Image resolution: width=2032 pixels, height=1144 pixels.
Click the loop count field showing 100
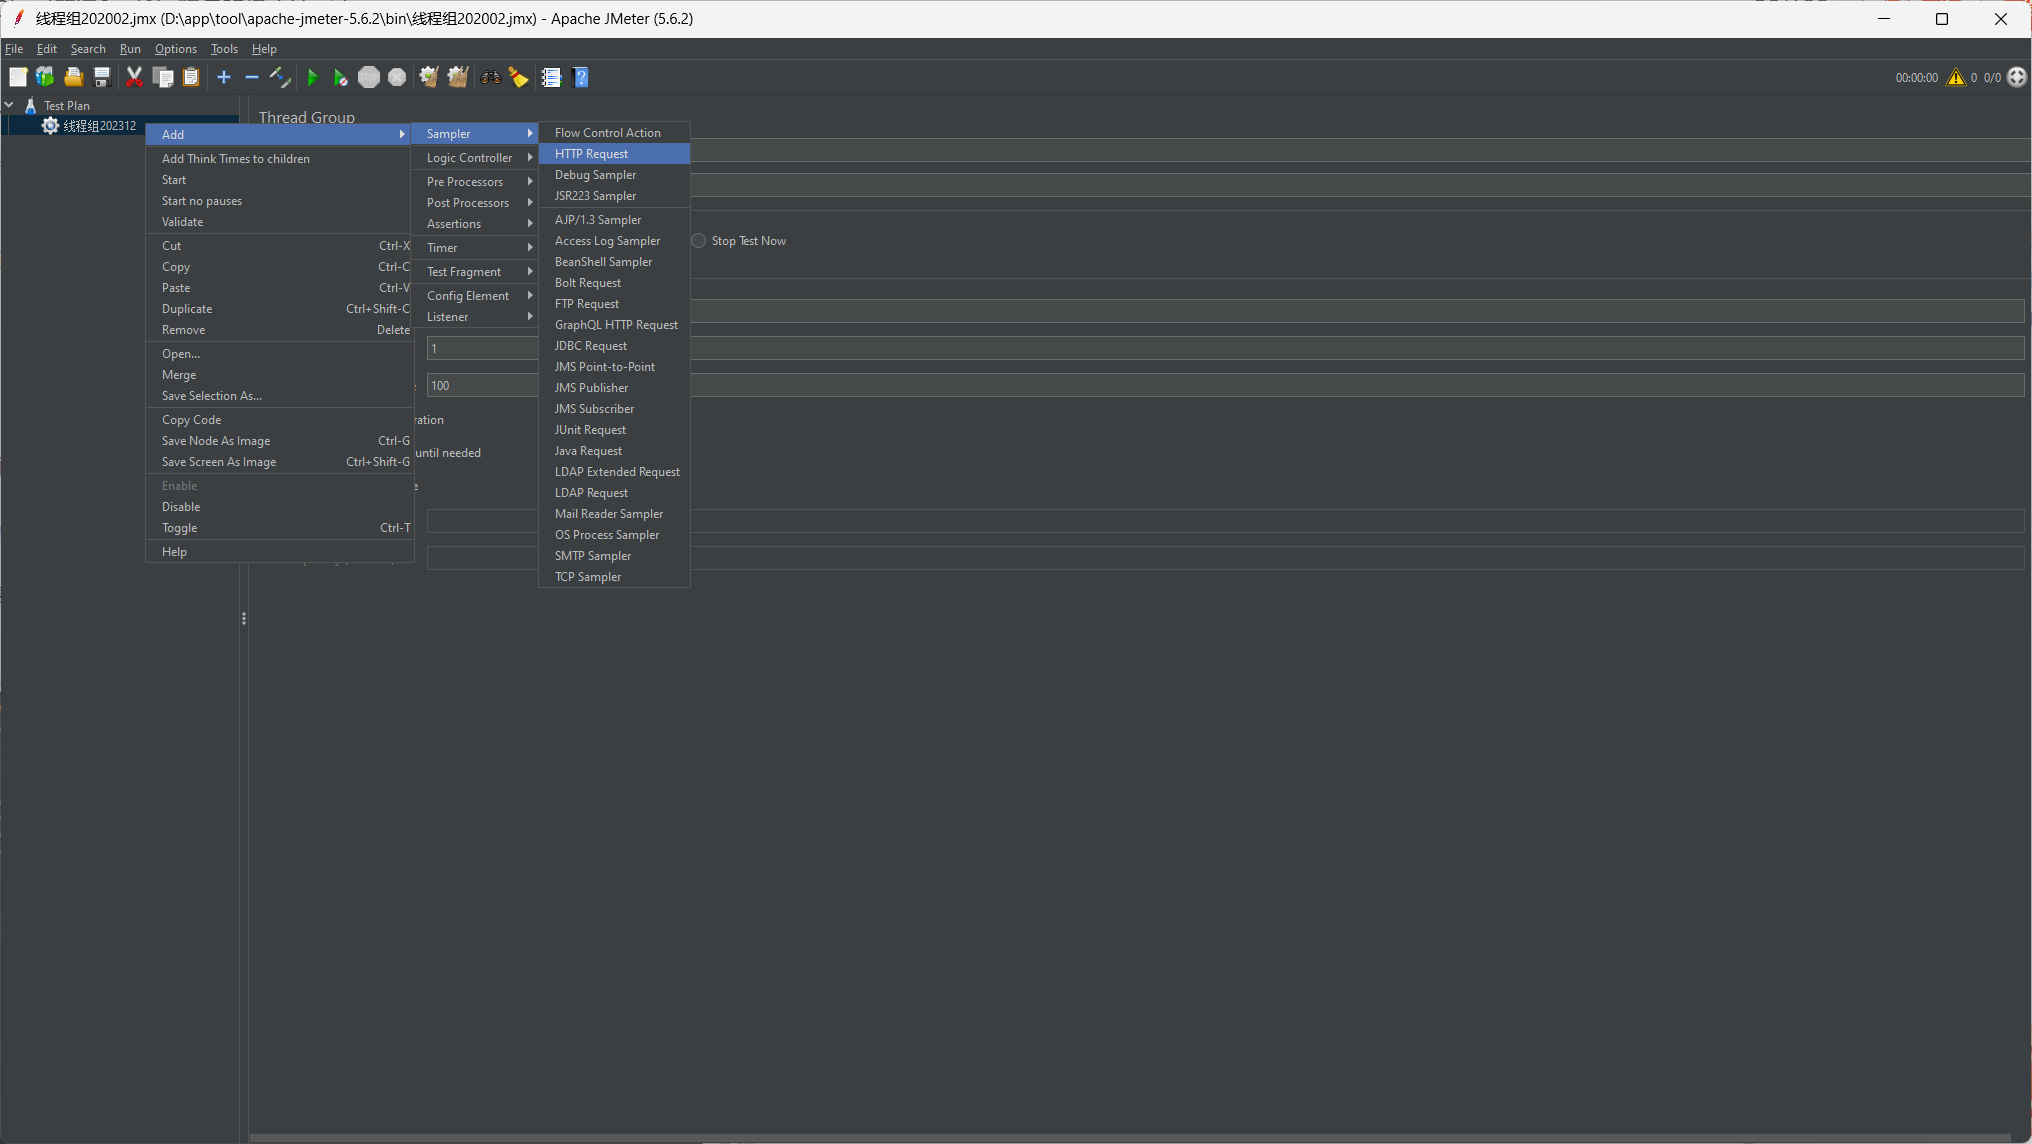[x=1225, y=385]
